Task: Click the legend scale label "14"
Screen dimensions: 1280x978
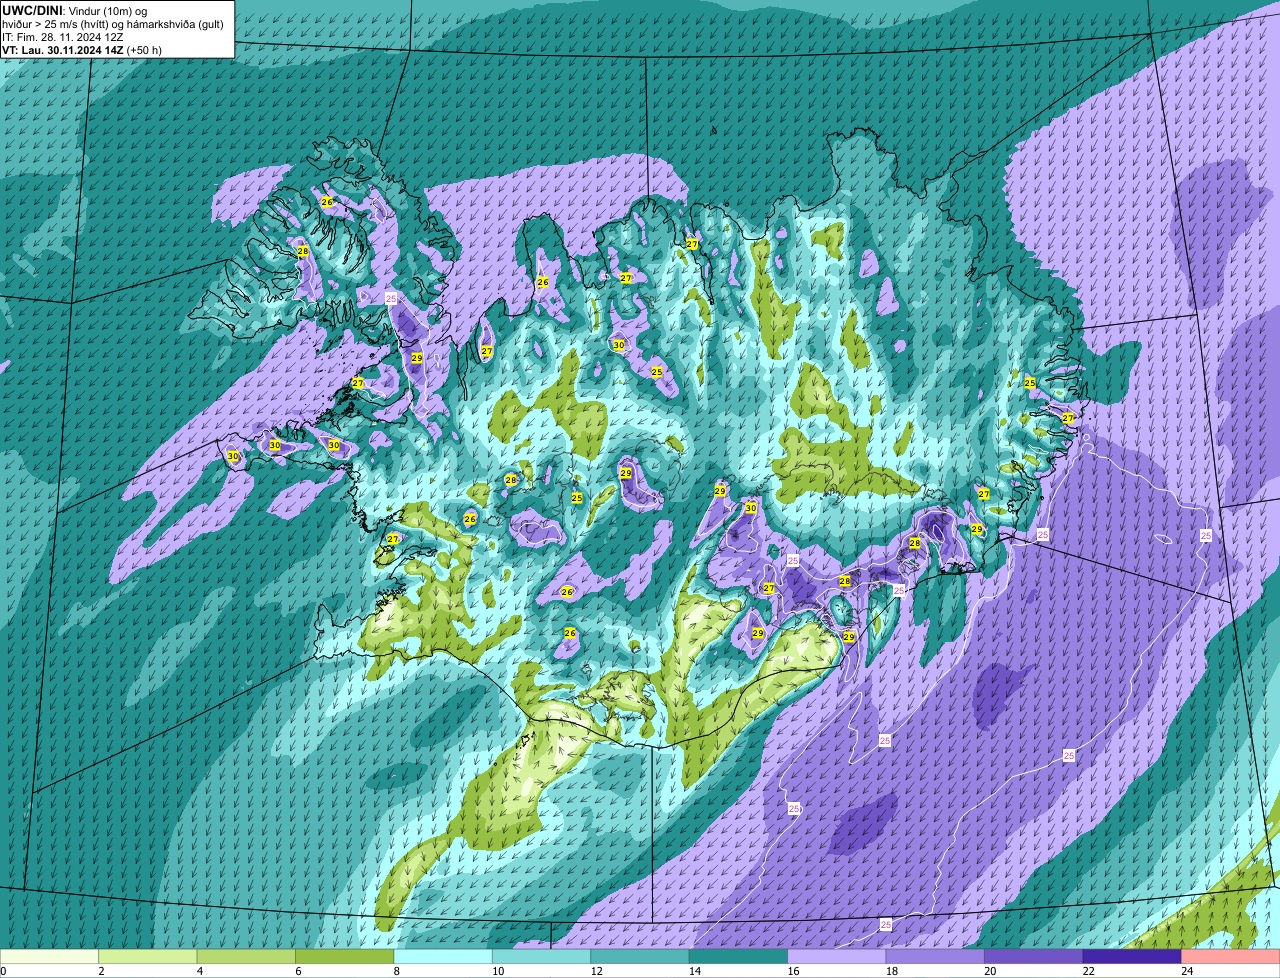Action: pyautogui.click(x=694, y=971)
